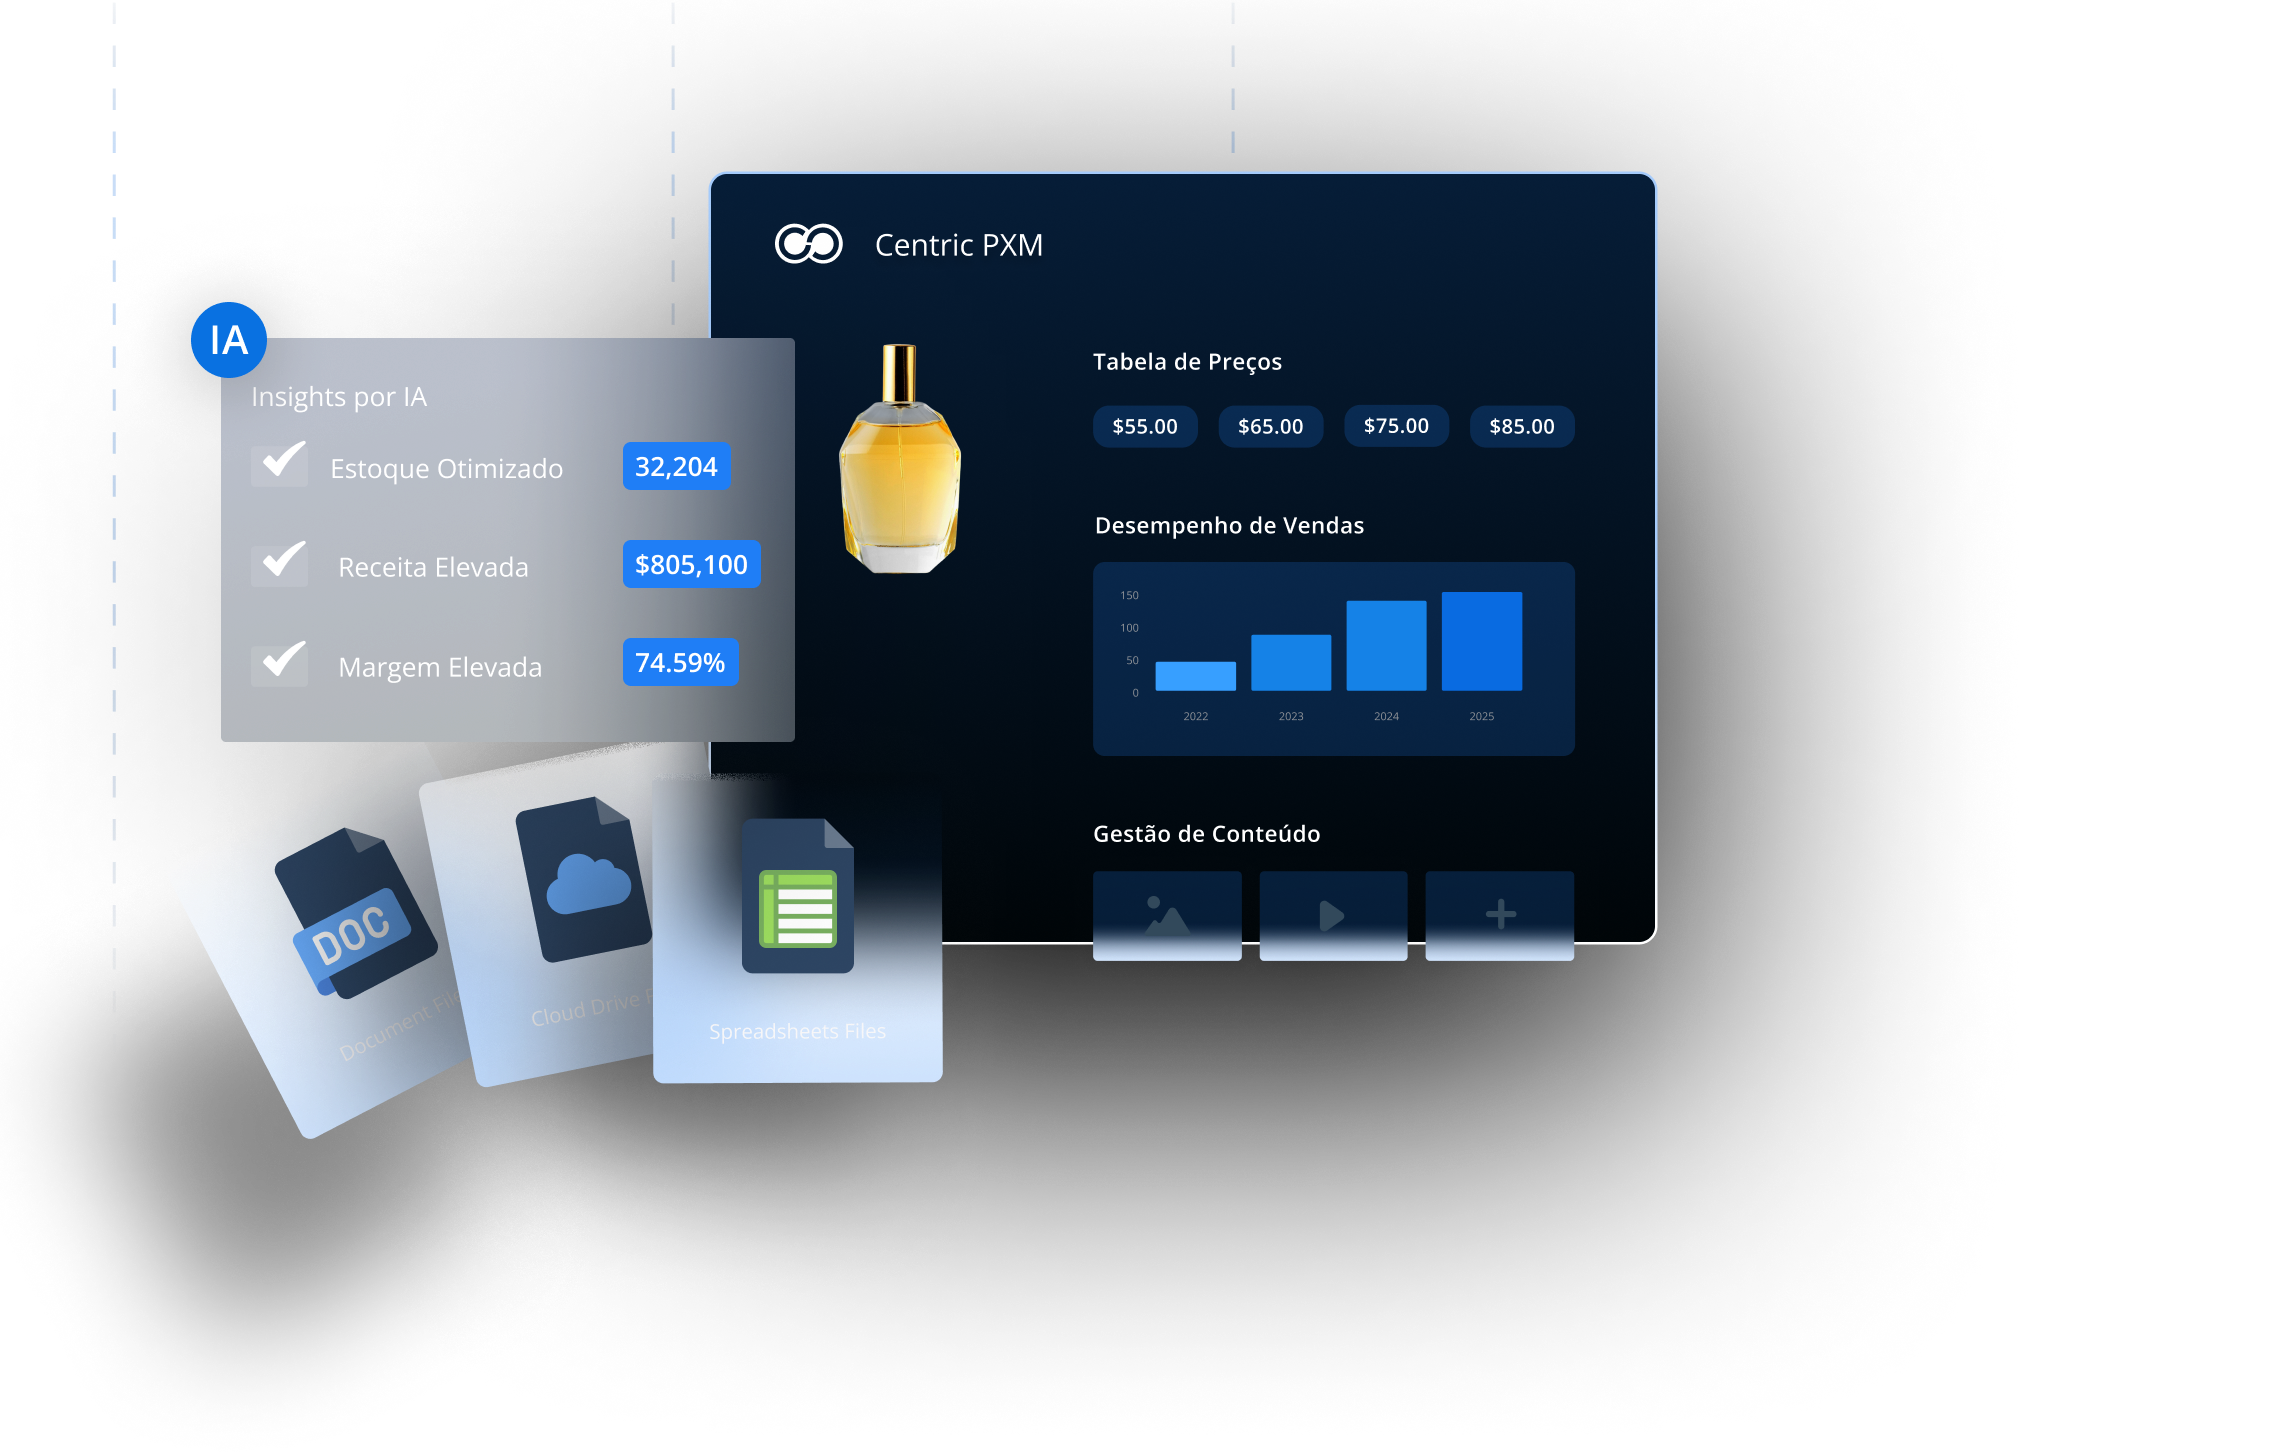Toggle the Estoque Otimizado checkbox

279,466
